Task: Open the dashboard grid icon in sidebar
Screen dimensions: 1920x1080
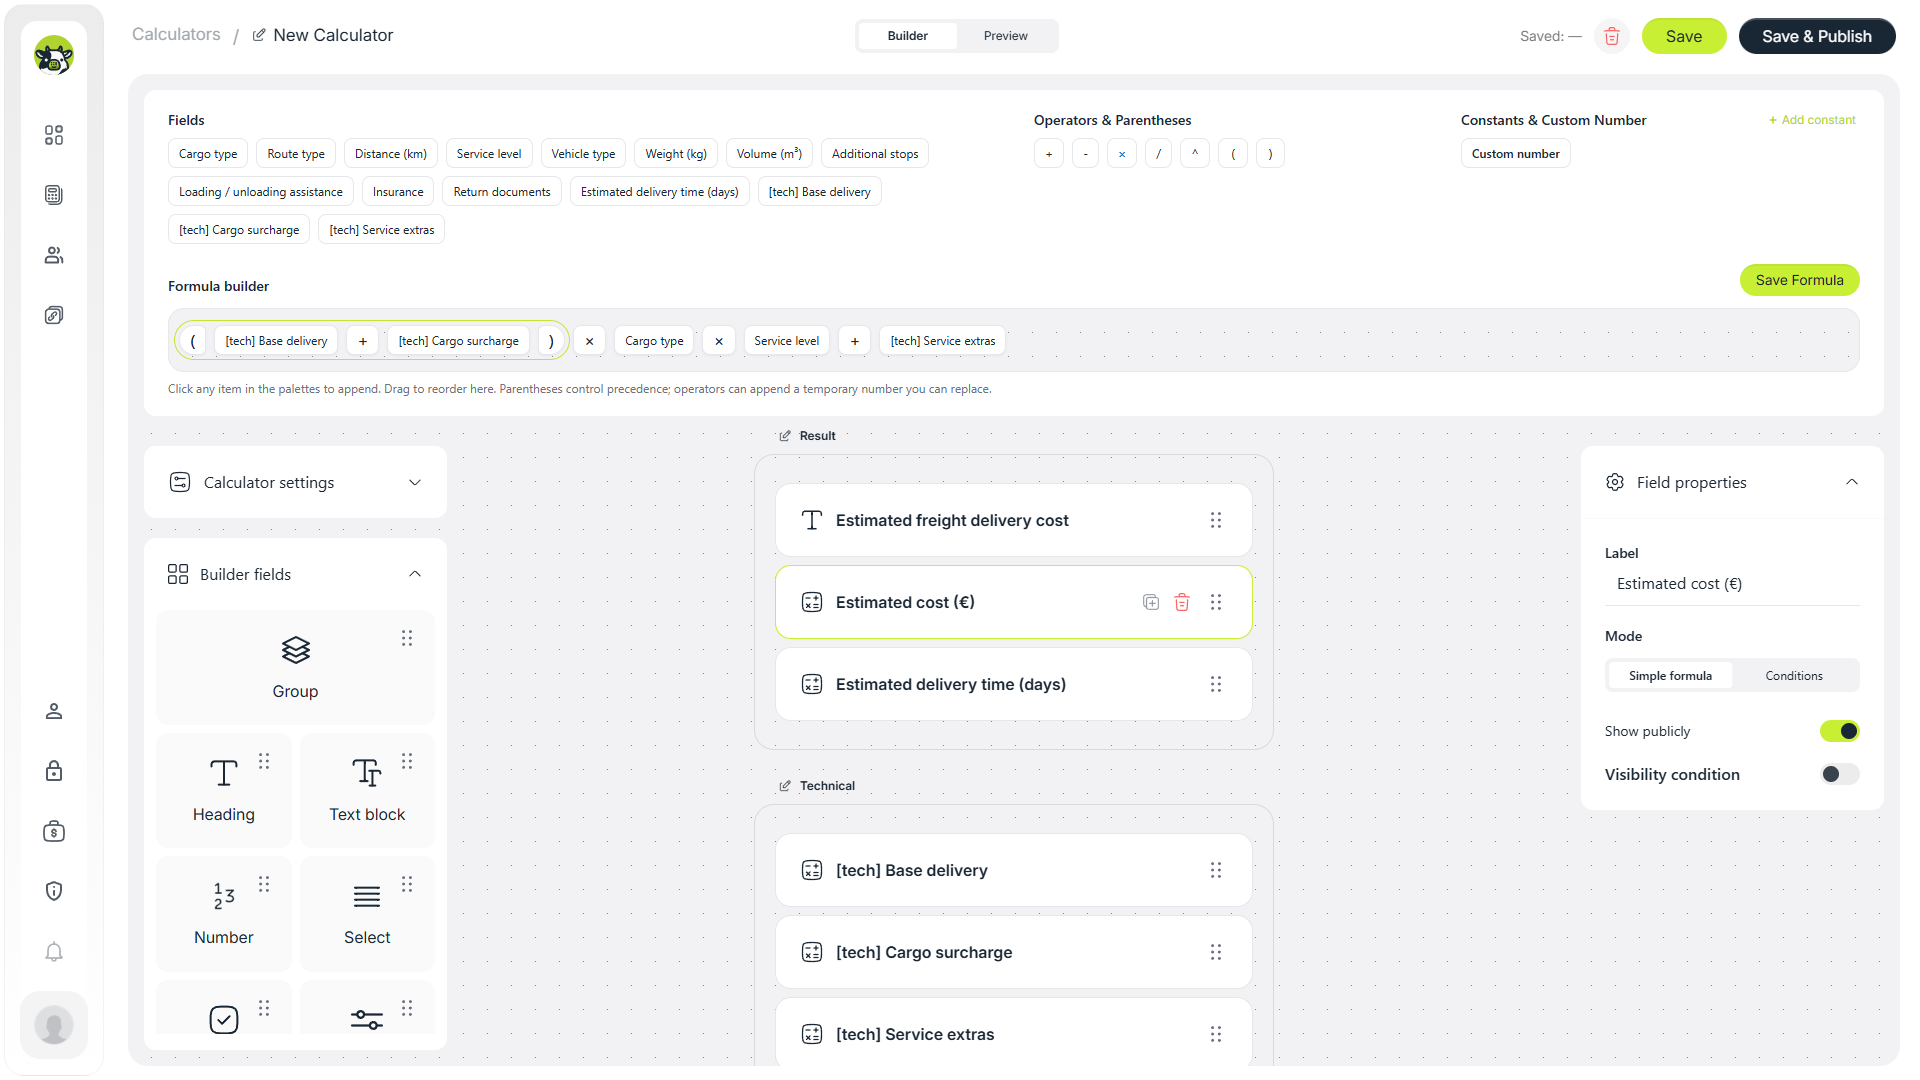Action: tap(54, 135)
